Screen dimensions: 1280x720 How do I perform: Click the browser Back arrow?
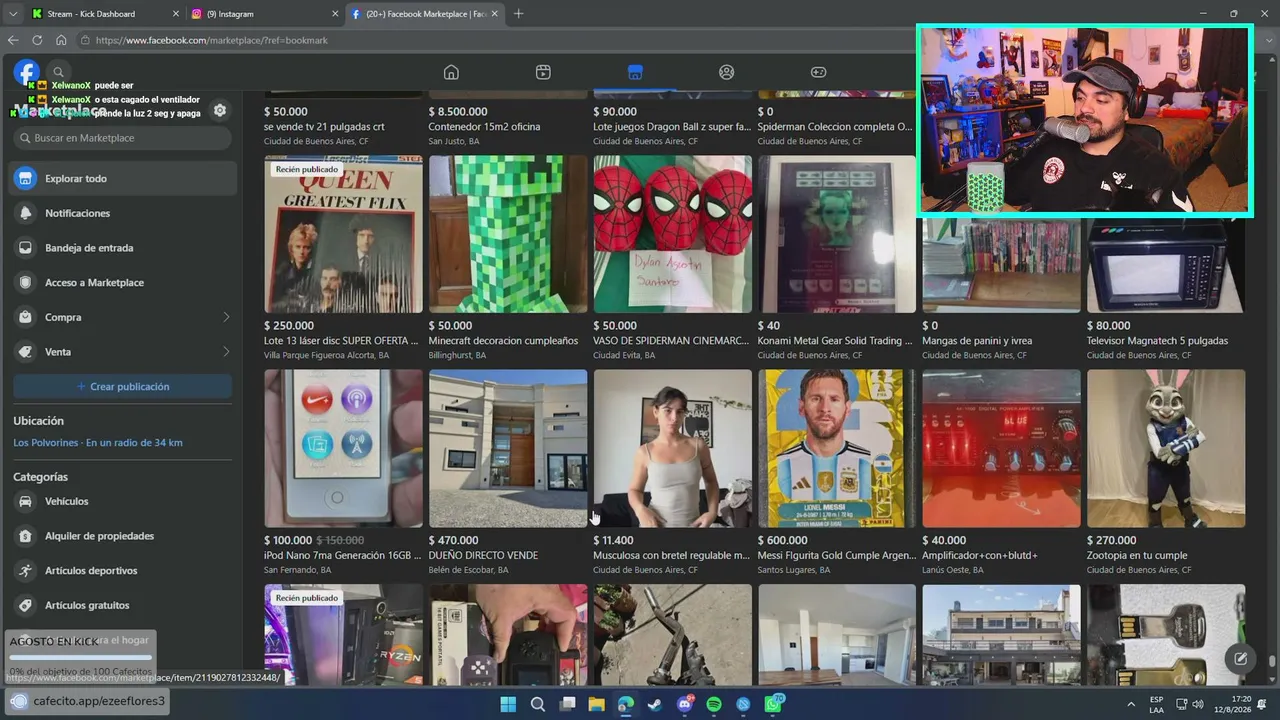click(13, 40)
